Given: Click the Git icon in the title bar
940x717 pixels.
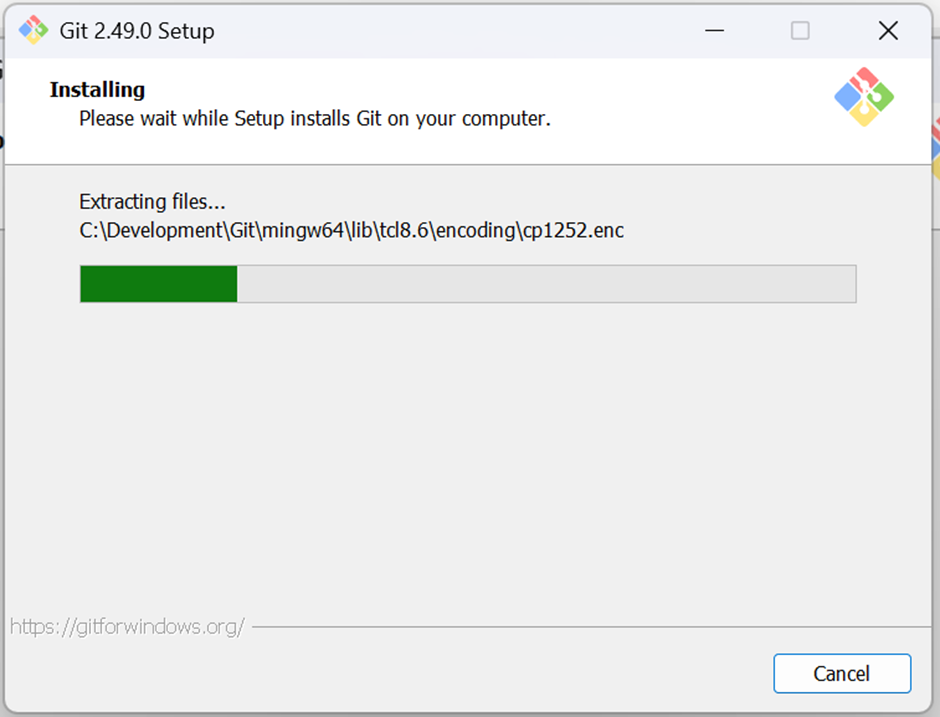Looking at the screenshot, I should [33, 30].
